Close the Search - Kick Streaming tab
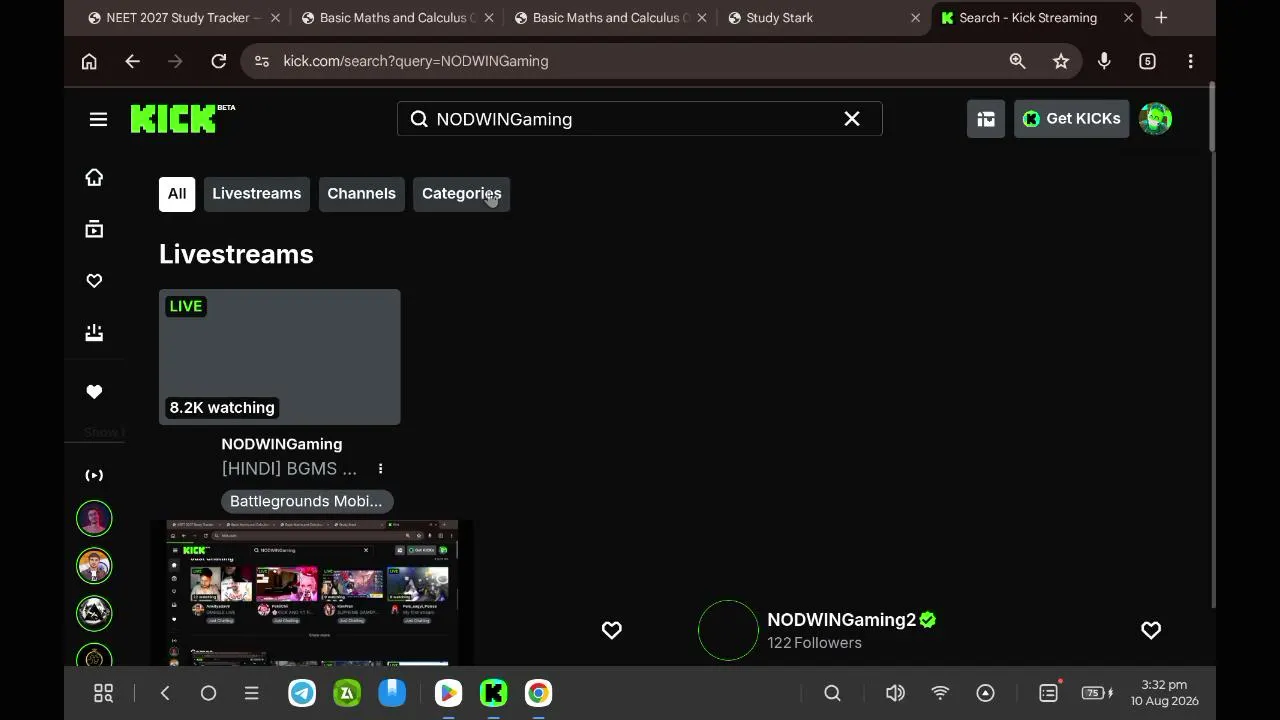The image size is (1280, 720). click(1128, 18)
